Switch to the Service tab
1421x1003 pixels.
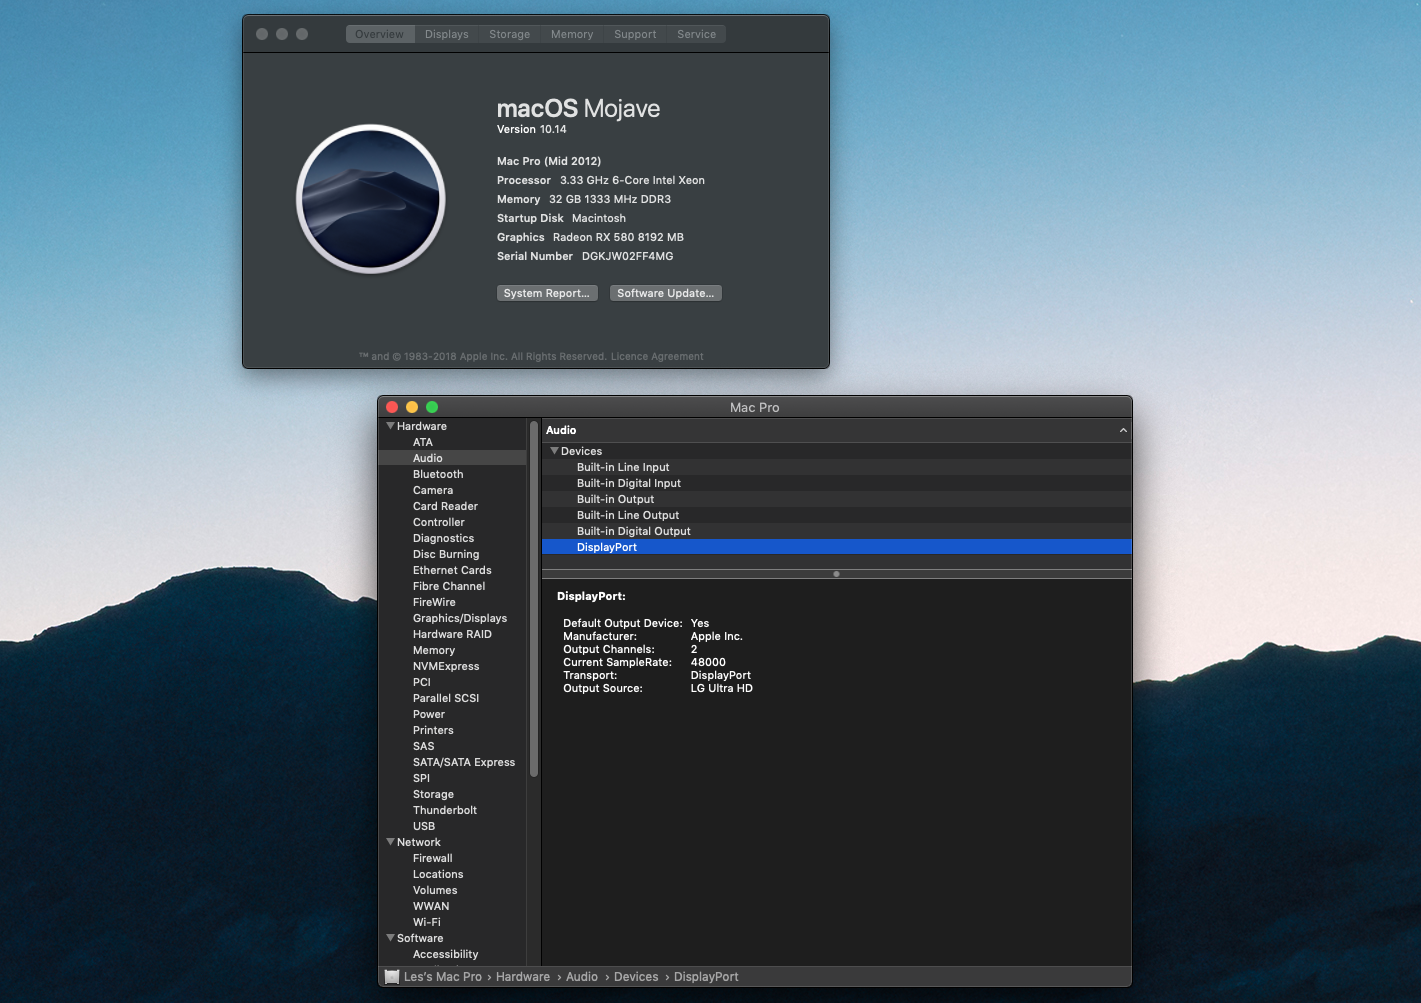point(696,34)
